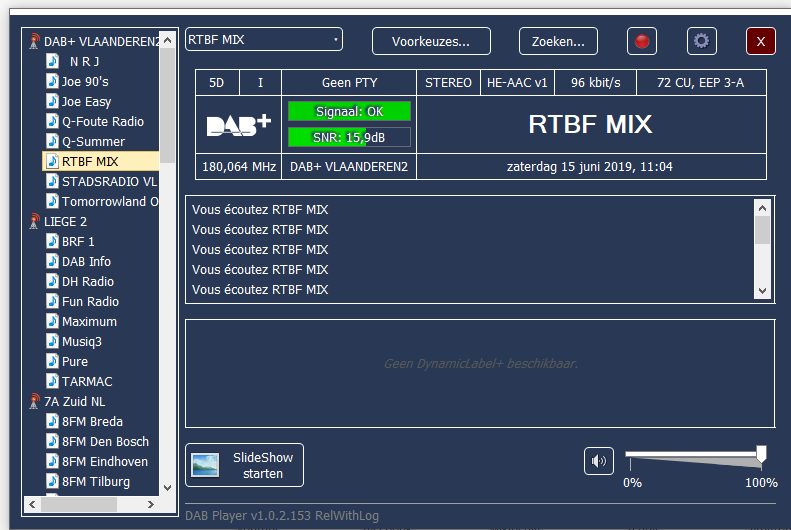Image resolution: width=791 pixels, height=530 pixels.
Task: Click the Geen DynamicLabel+ beschikbaar message
Action: [x=481, y=364]
